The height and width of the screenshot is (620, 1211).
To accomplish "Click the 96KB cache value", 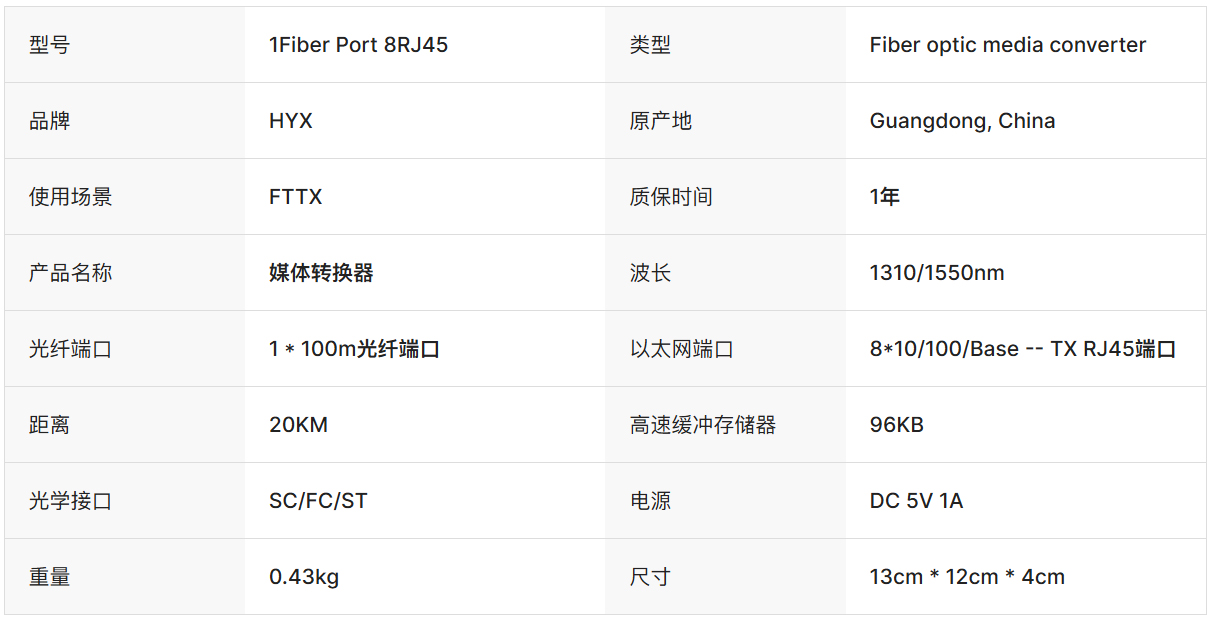I will tap(897, 425).
